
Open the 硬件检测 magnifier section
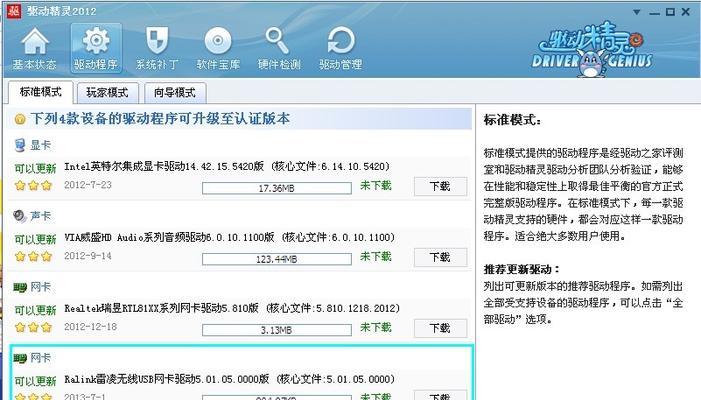click(279, 49)
